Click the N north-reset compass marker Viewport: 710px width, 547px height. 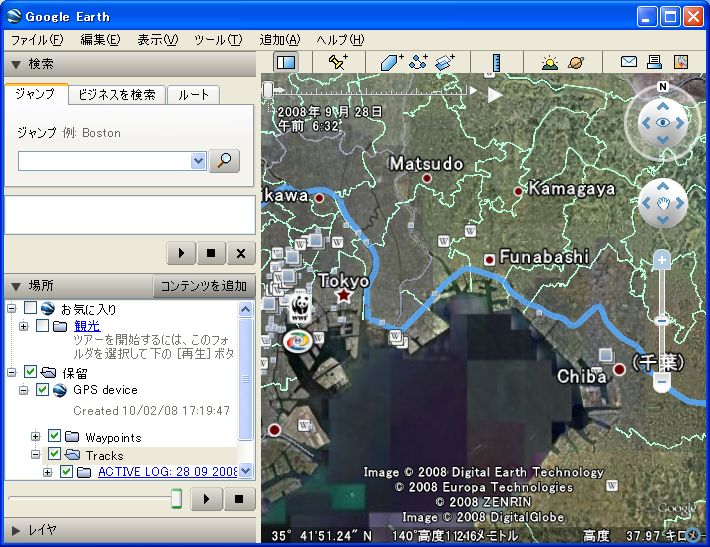663,86
